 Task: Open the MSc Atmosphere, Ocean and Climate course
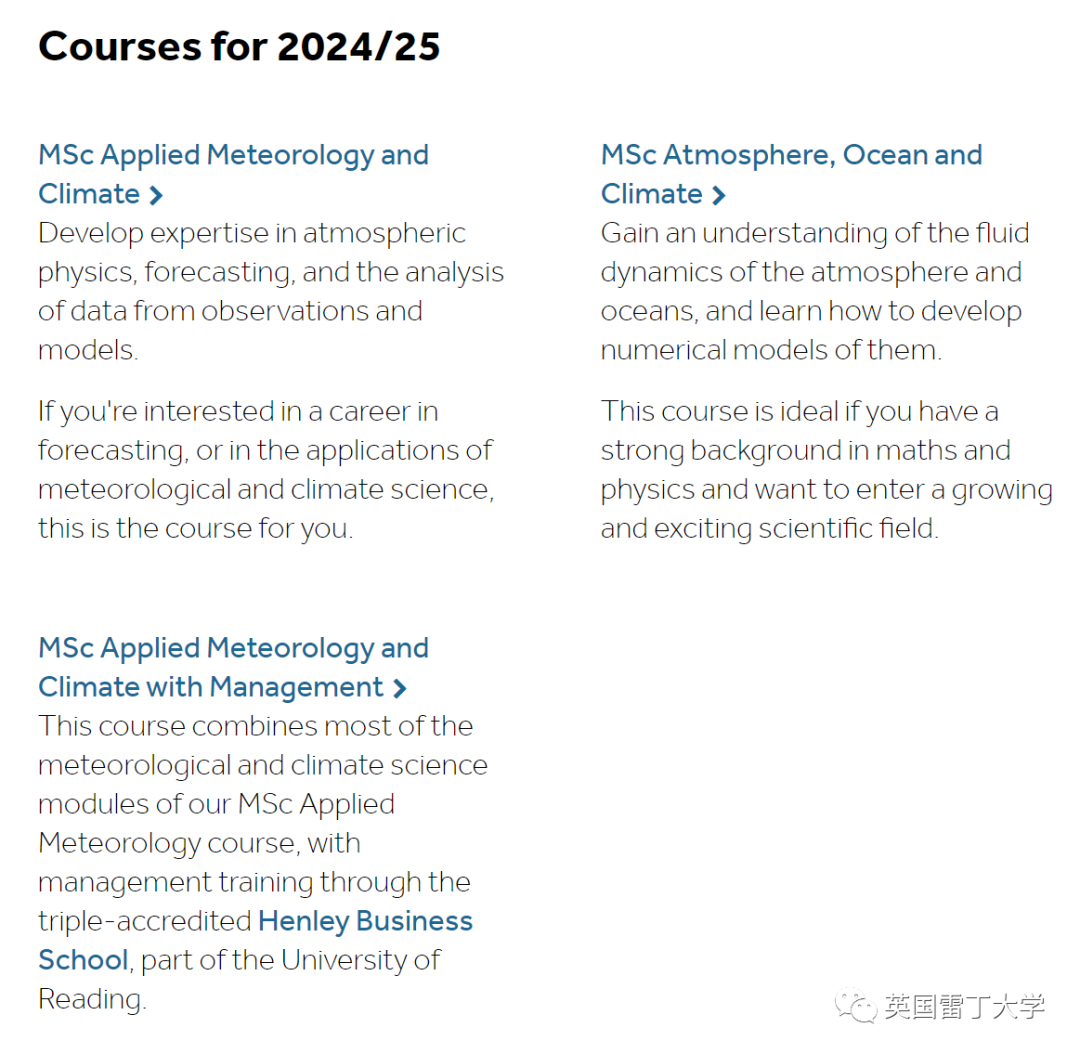coord(791,155)
